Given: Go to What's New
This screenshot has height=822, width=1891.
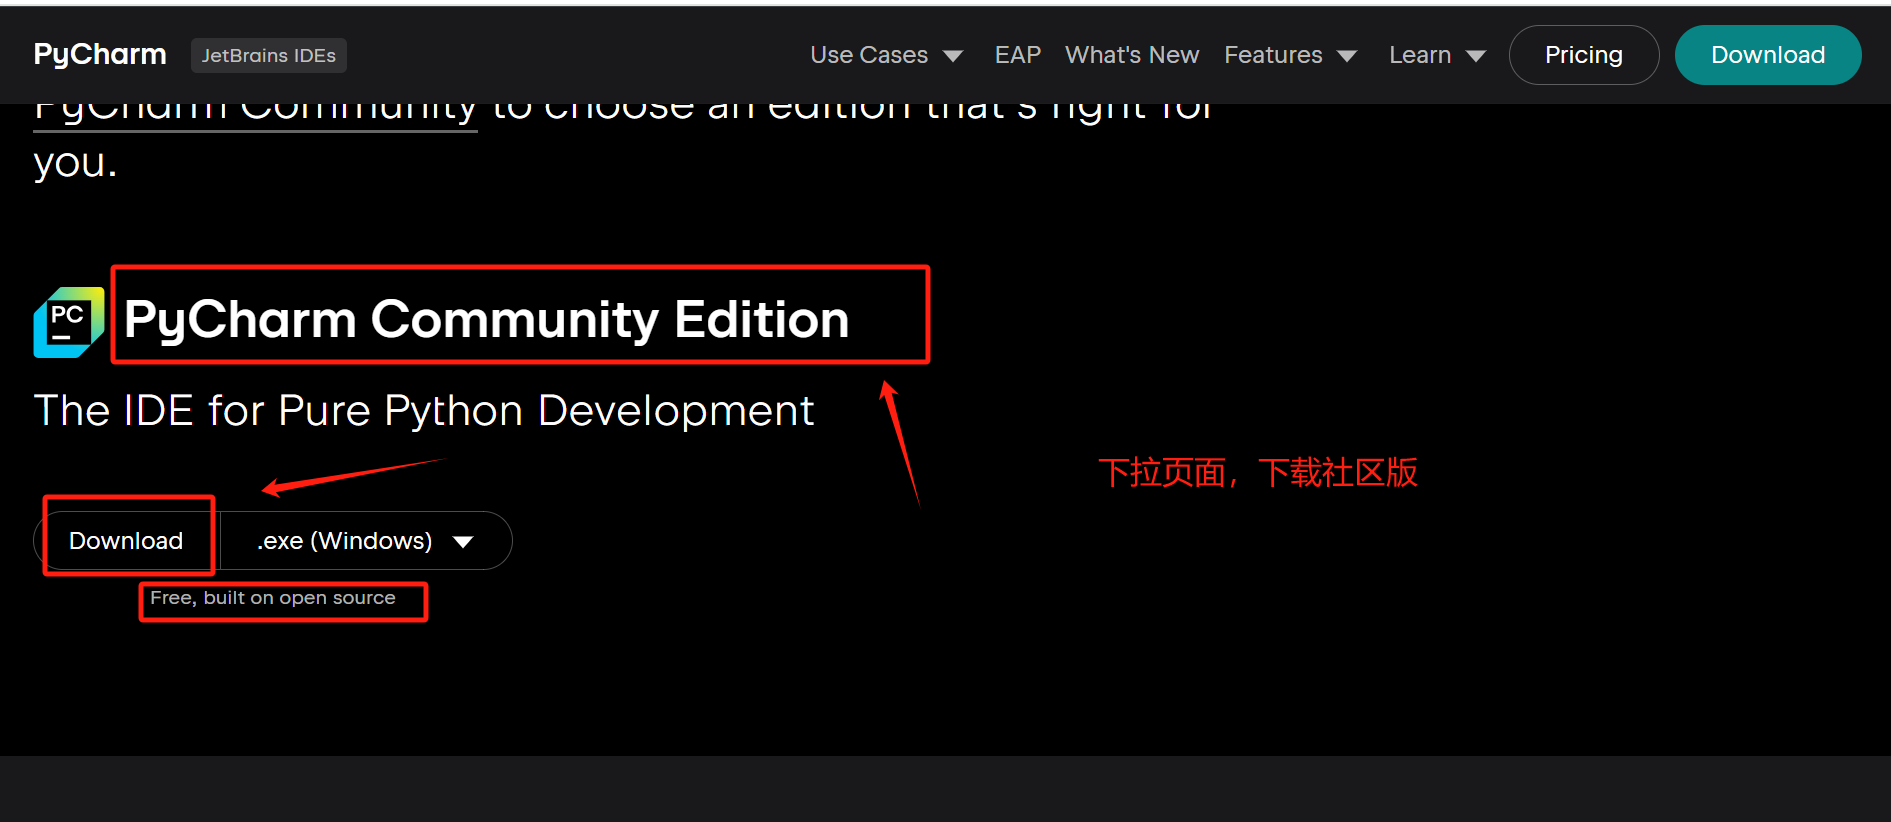Looking at the screenshot, I should click(1132, 55).
